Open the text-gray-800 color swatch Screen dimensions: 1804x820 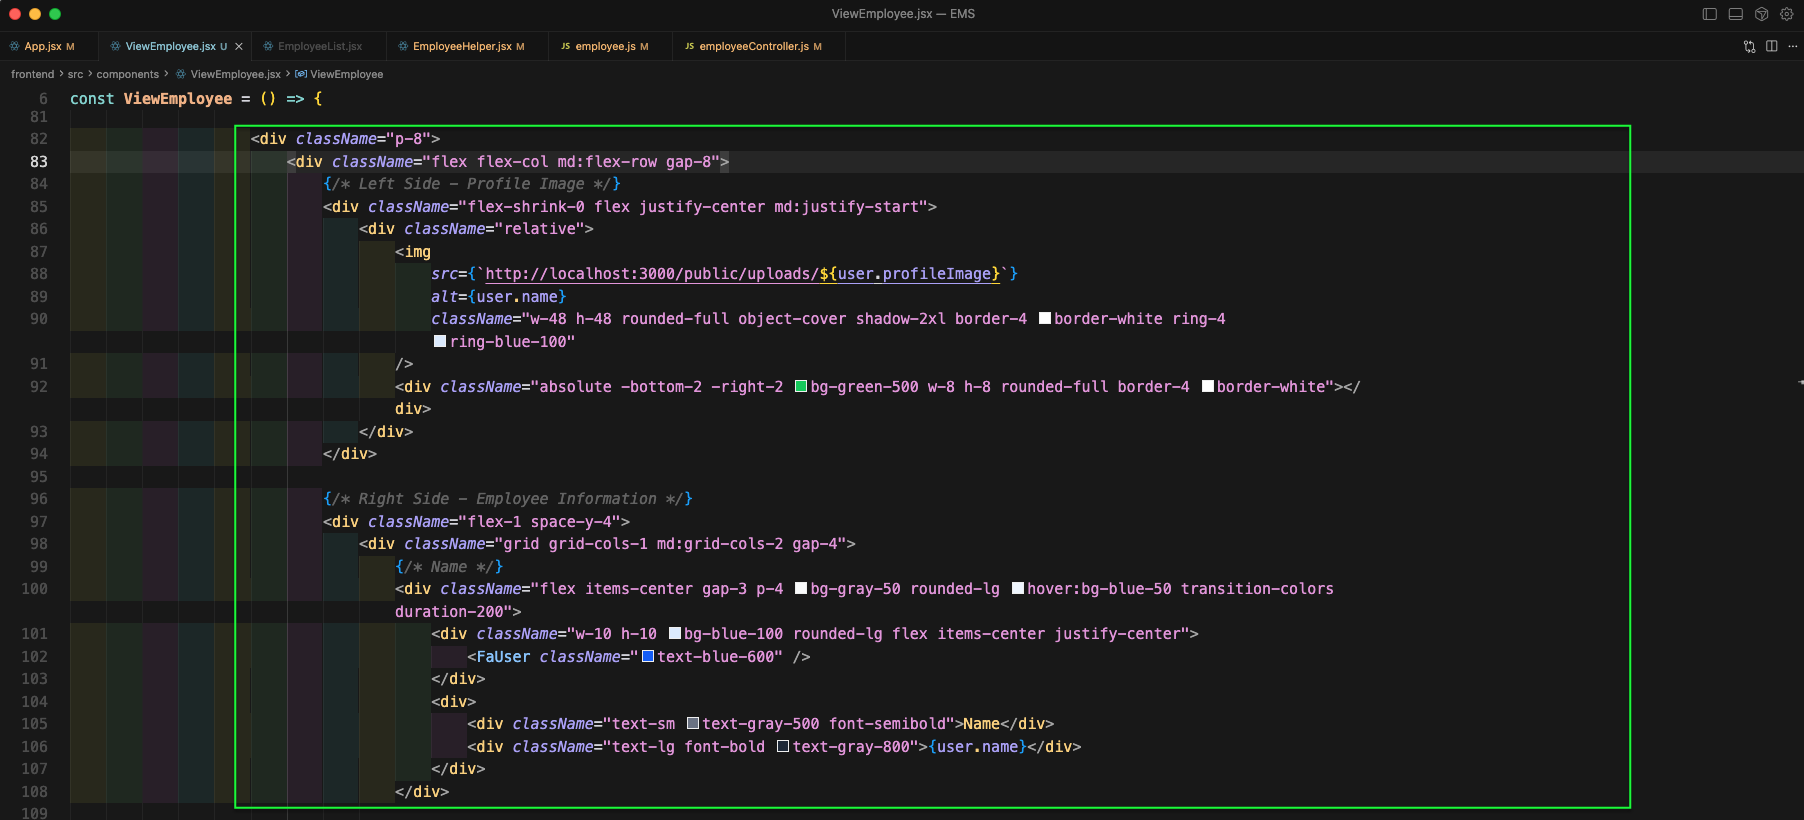pos(783,746)
